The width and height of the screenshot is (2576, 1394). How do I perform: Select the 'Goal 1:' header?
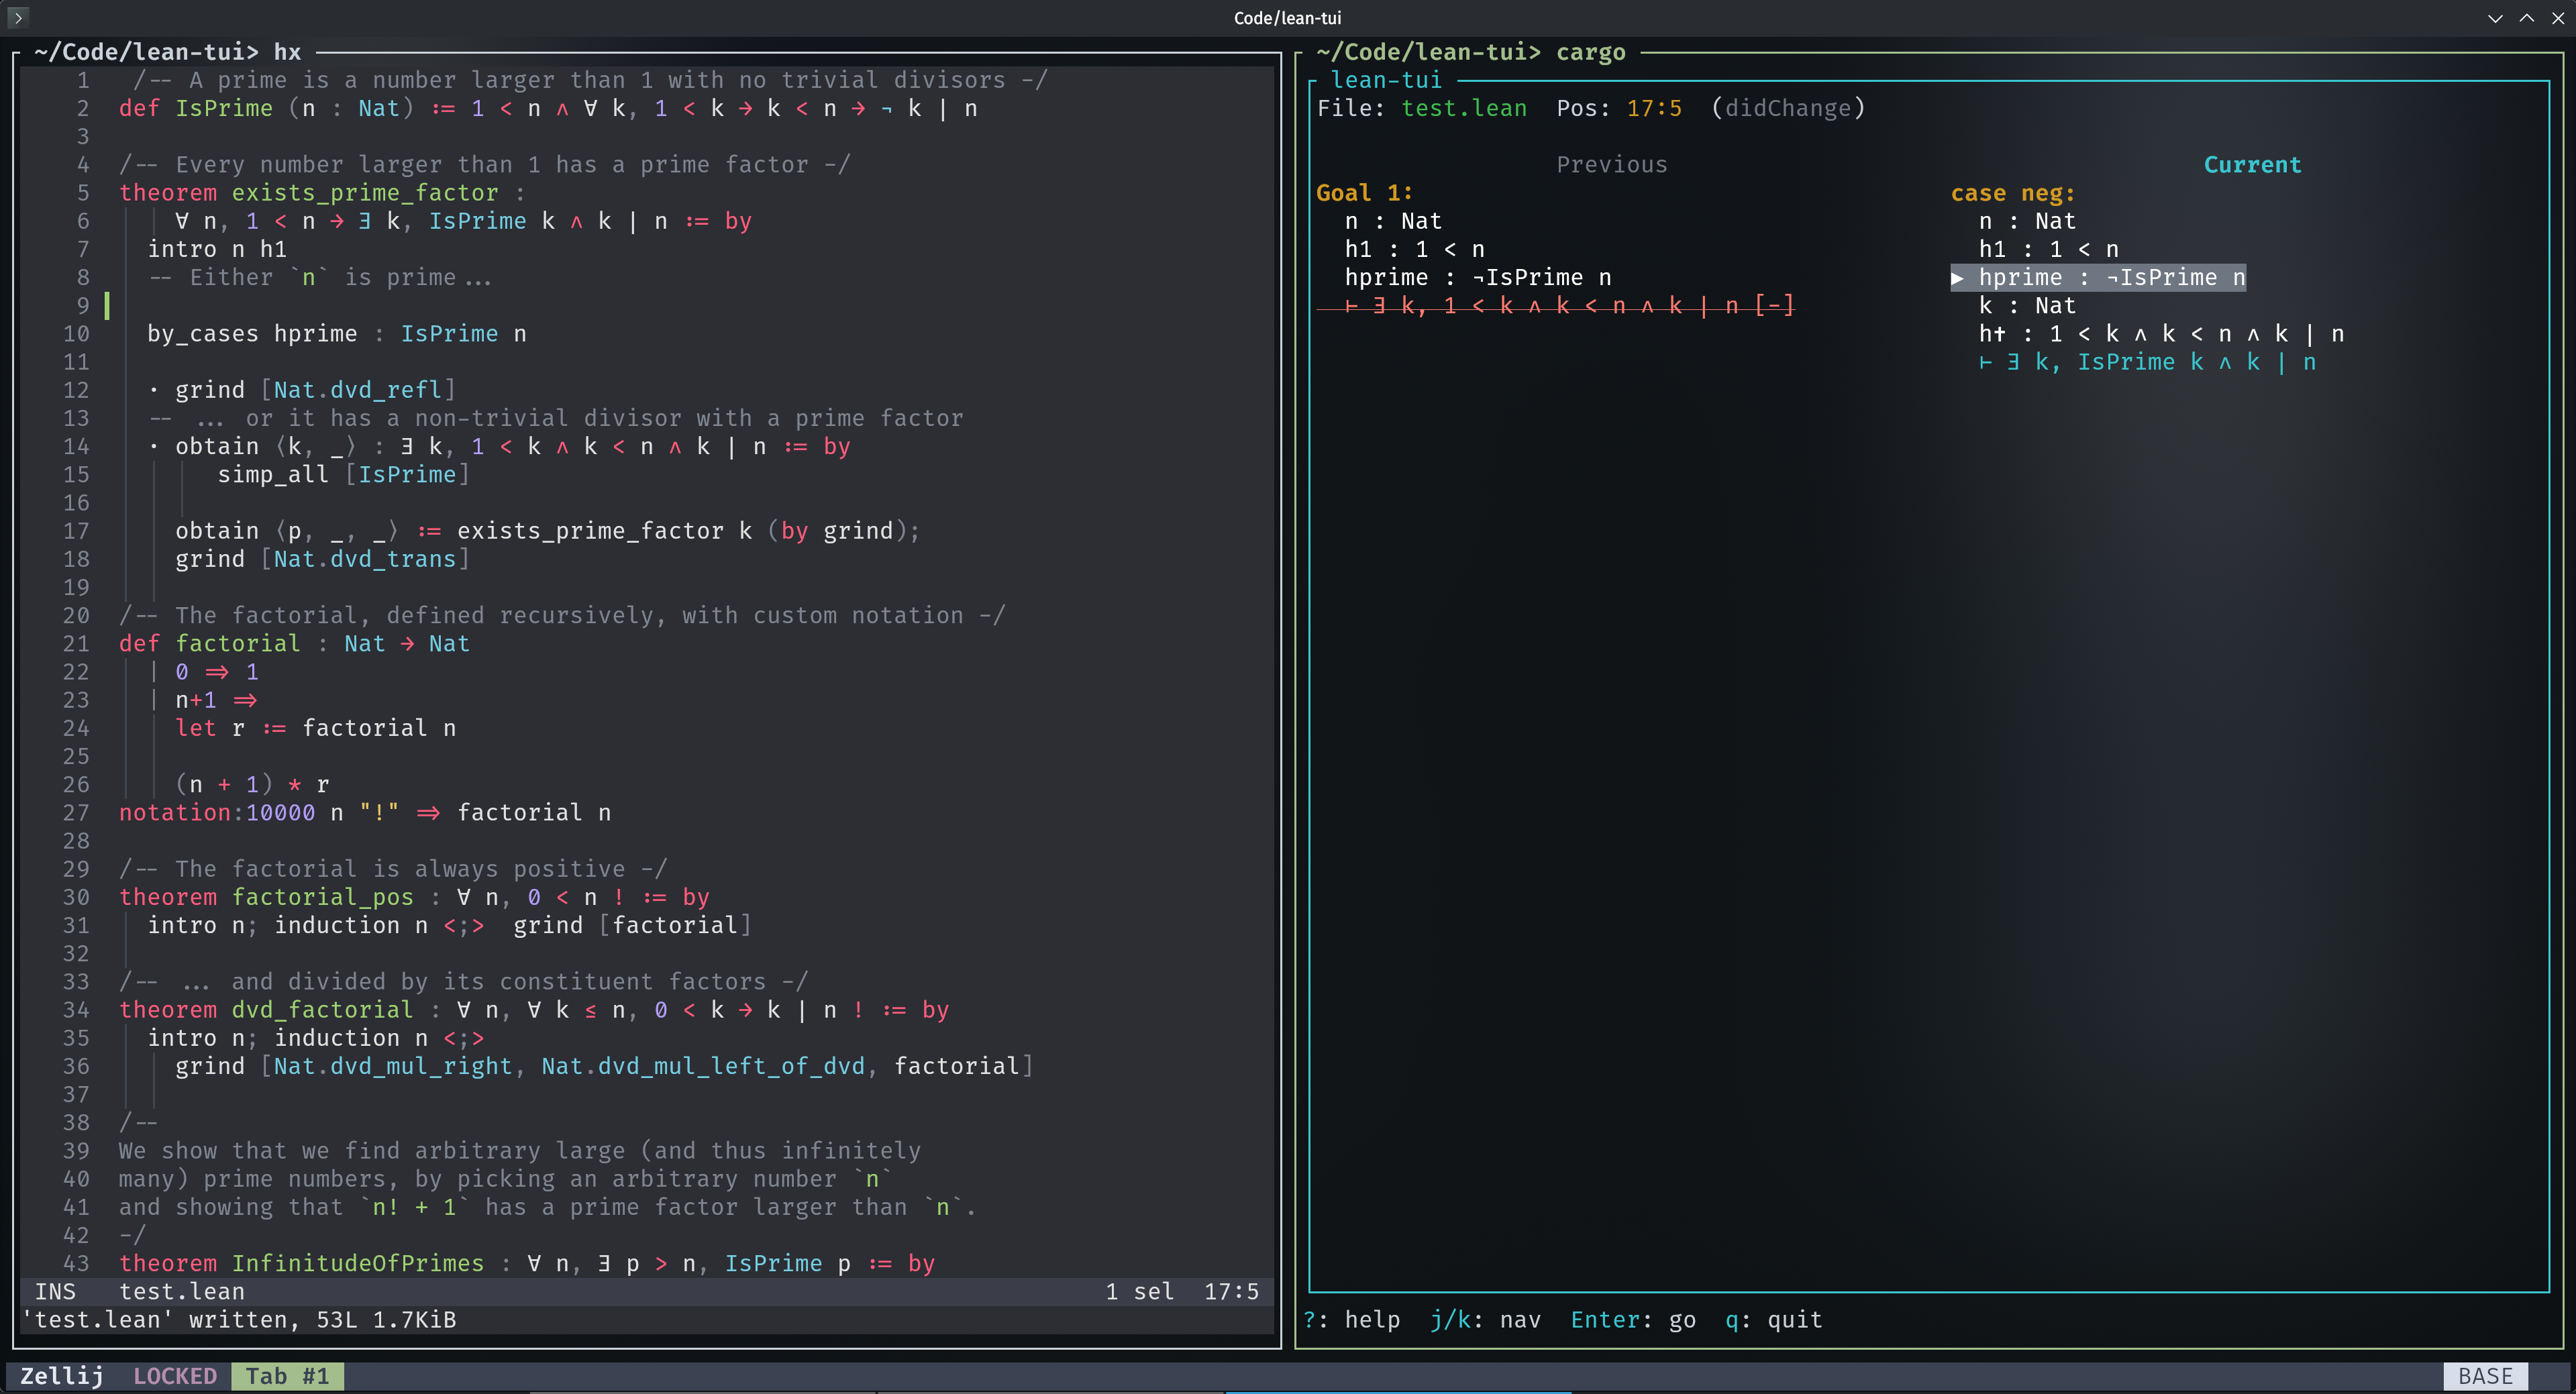click(x=1363, y=193)
